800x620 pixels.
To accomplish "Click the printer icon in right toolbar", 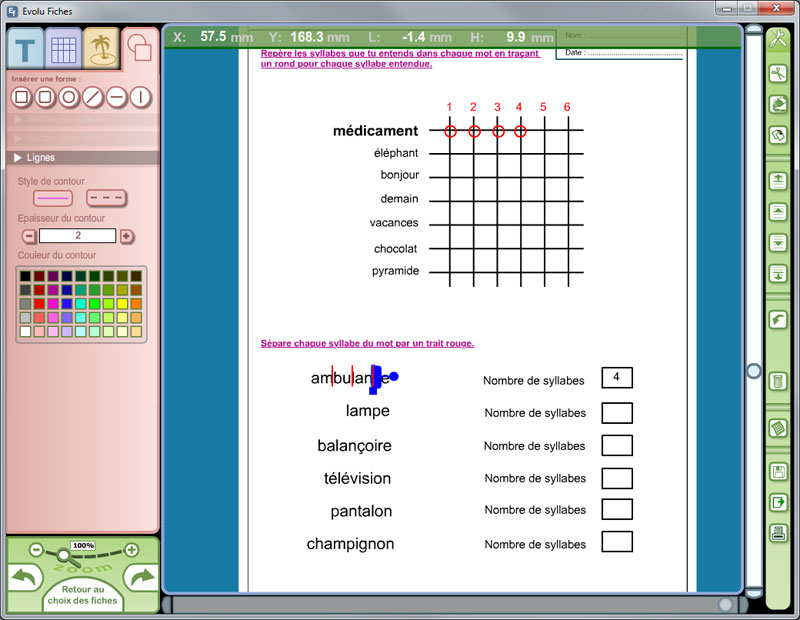I will click(778, 532).
